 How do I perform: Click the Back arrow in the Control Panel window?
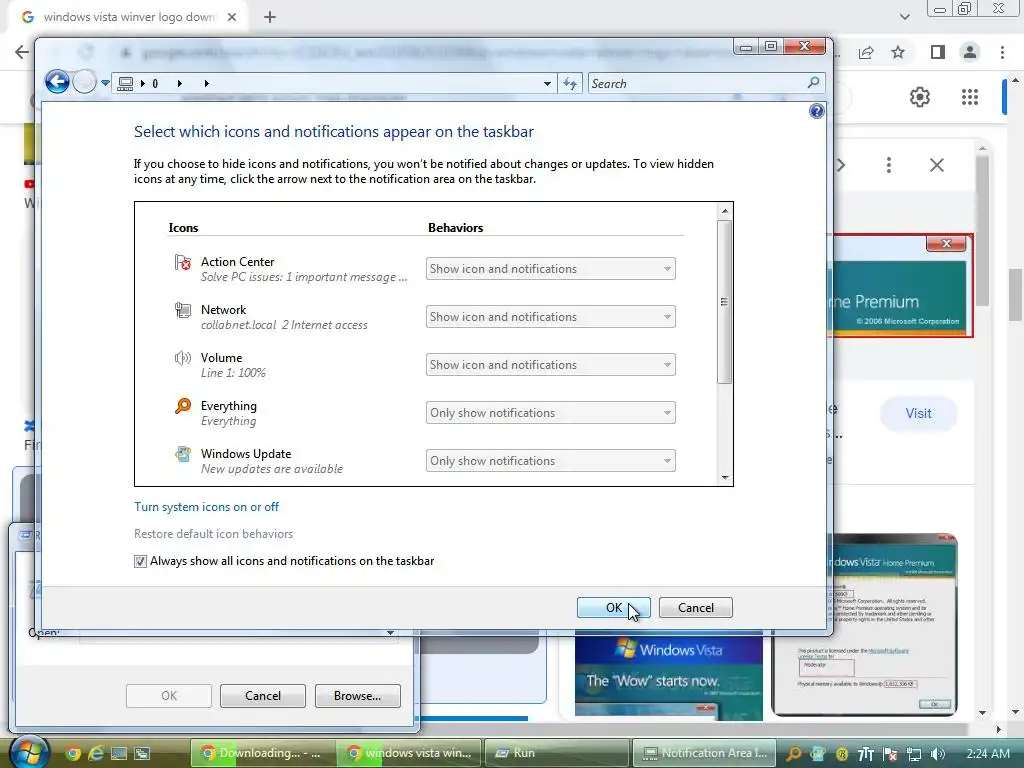[57, 82]
